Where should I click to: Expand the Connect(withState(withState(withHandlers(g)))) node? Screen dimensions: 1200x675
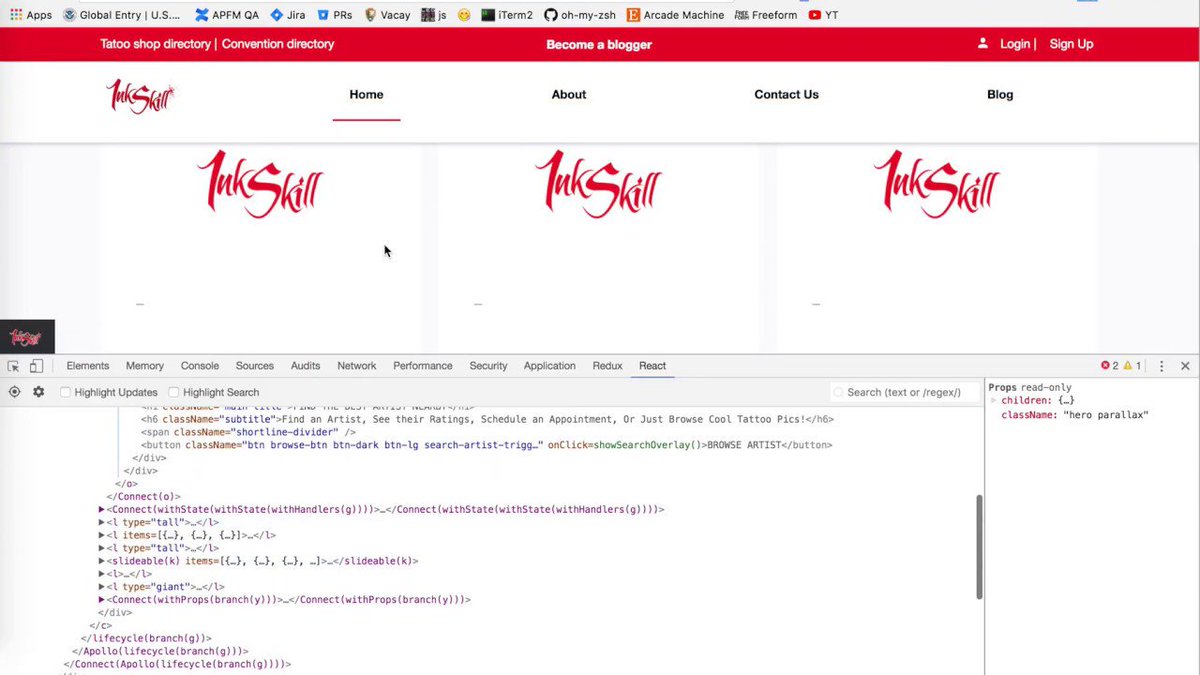click(102, 509)
